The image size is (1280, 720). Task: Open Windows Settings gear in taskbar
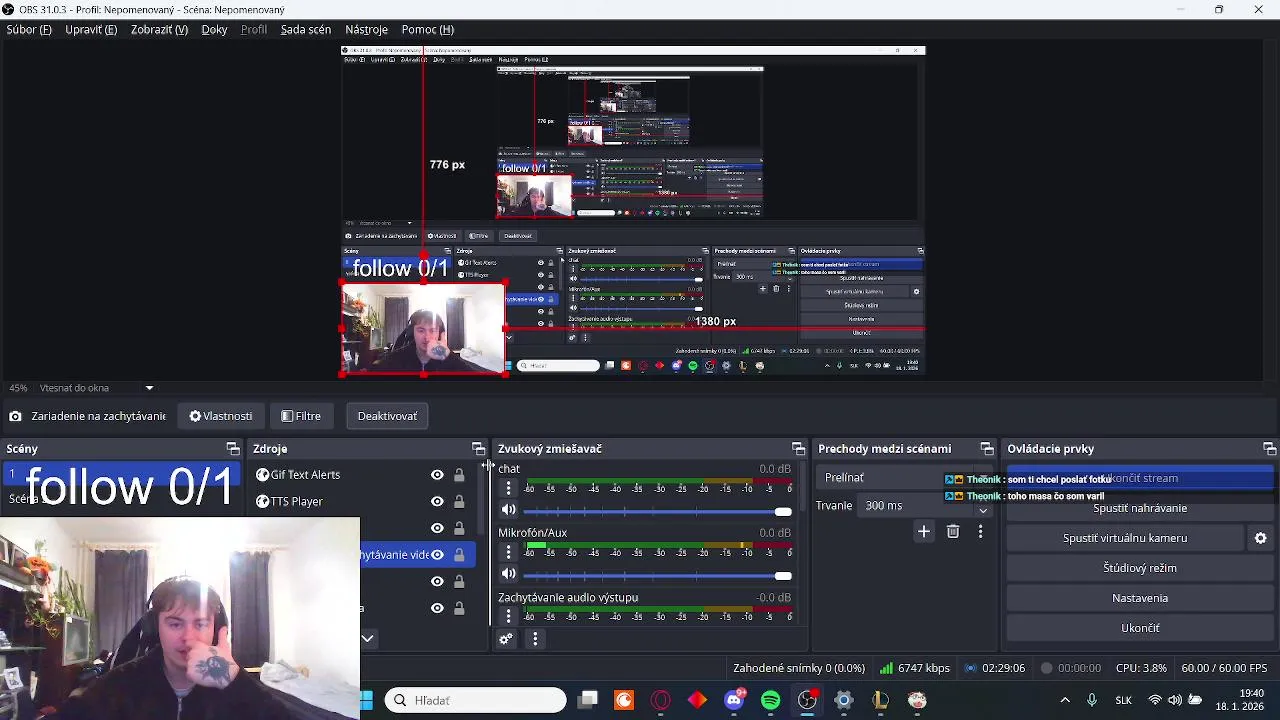[844, 700]
